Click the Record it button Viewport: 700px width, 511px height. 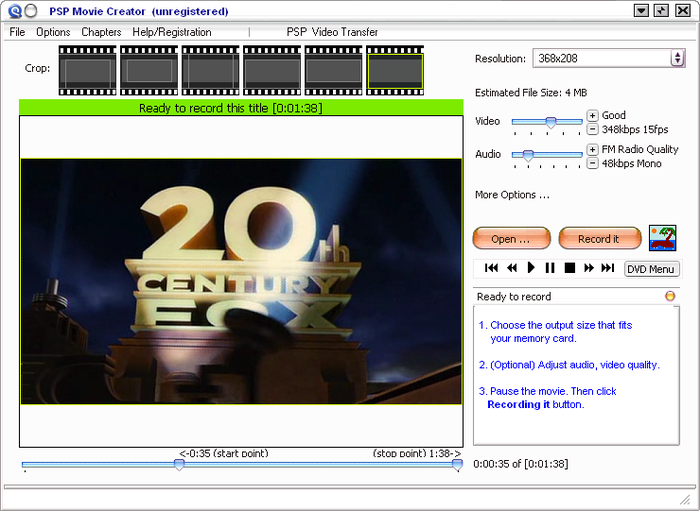[x=599, y=239]
